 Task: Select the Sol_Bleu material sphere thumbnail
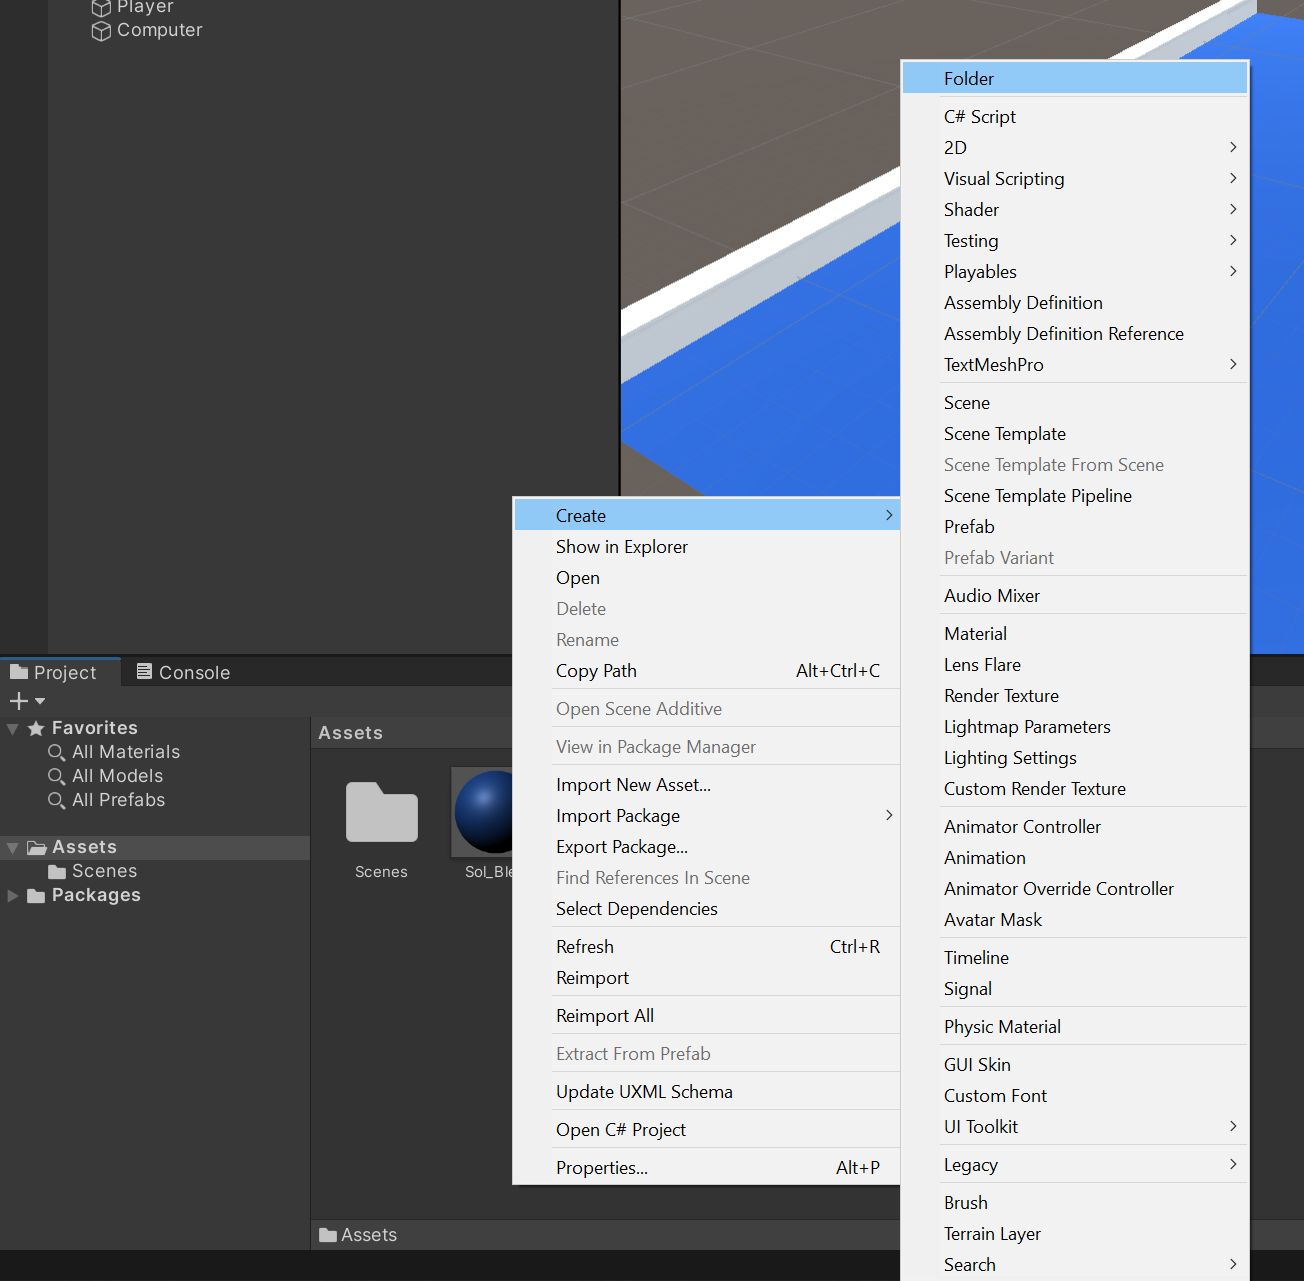tap(483, 812)
